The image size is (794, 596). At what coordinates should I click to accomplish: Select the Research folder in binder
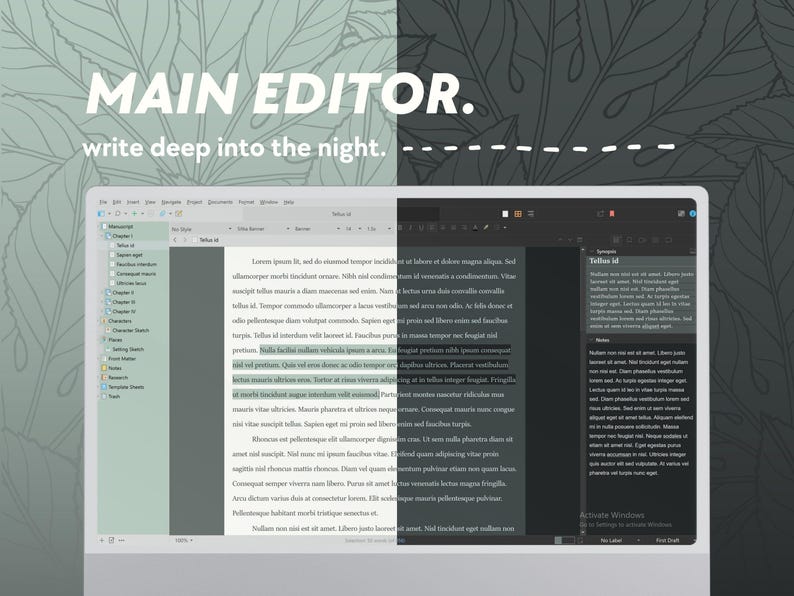(x=118, y=377)
